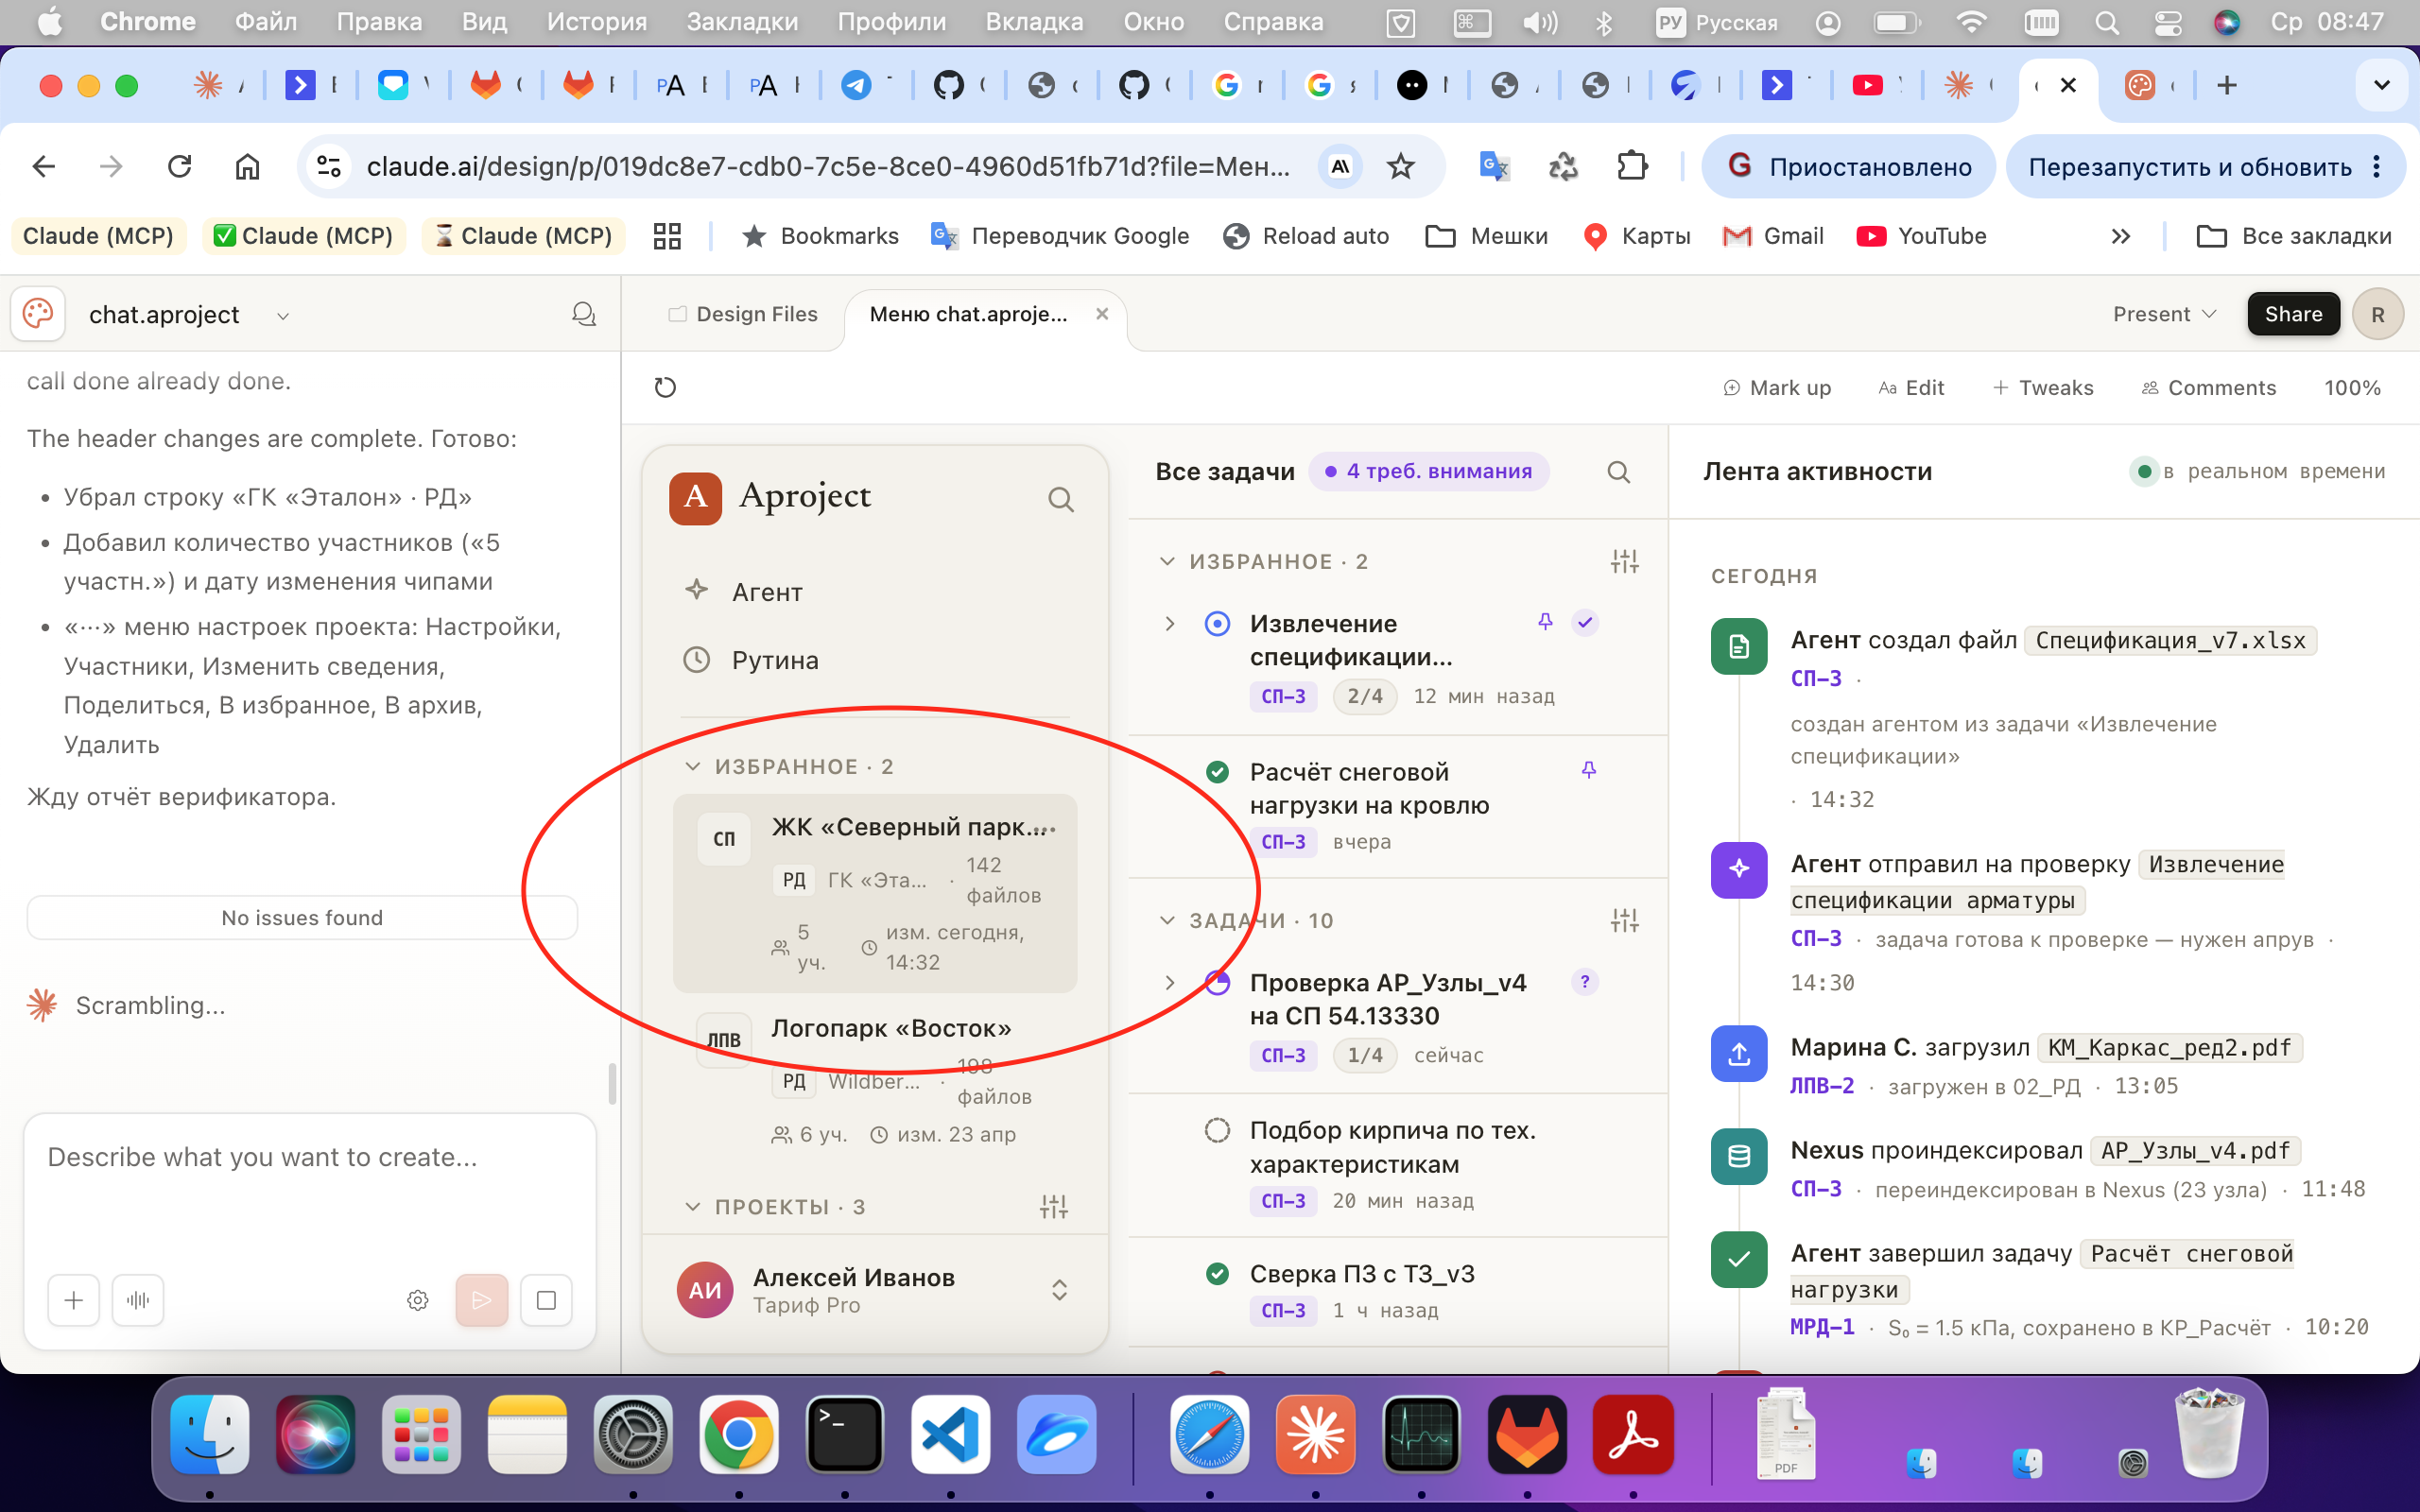Open Visual Studio Code from the Dock
The image size is (2420, 1512).
pyautogui.click(x=950, y=1435)
